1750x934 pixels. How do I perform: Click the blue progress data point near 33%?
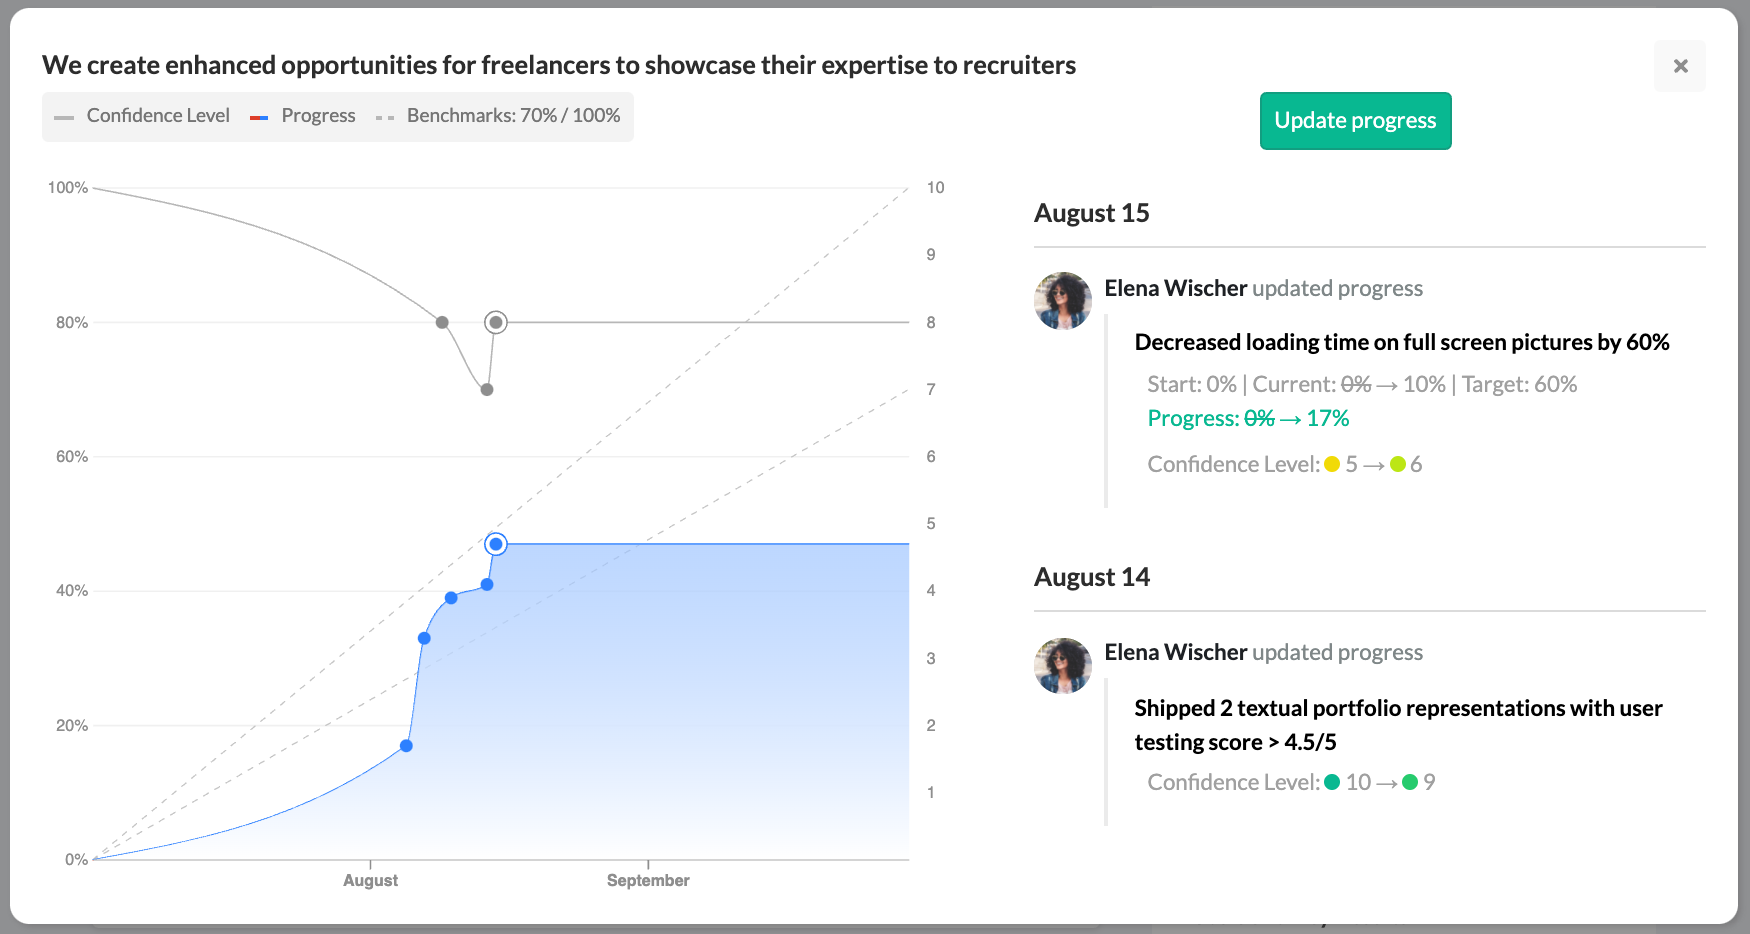424,638
